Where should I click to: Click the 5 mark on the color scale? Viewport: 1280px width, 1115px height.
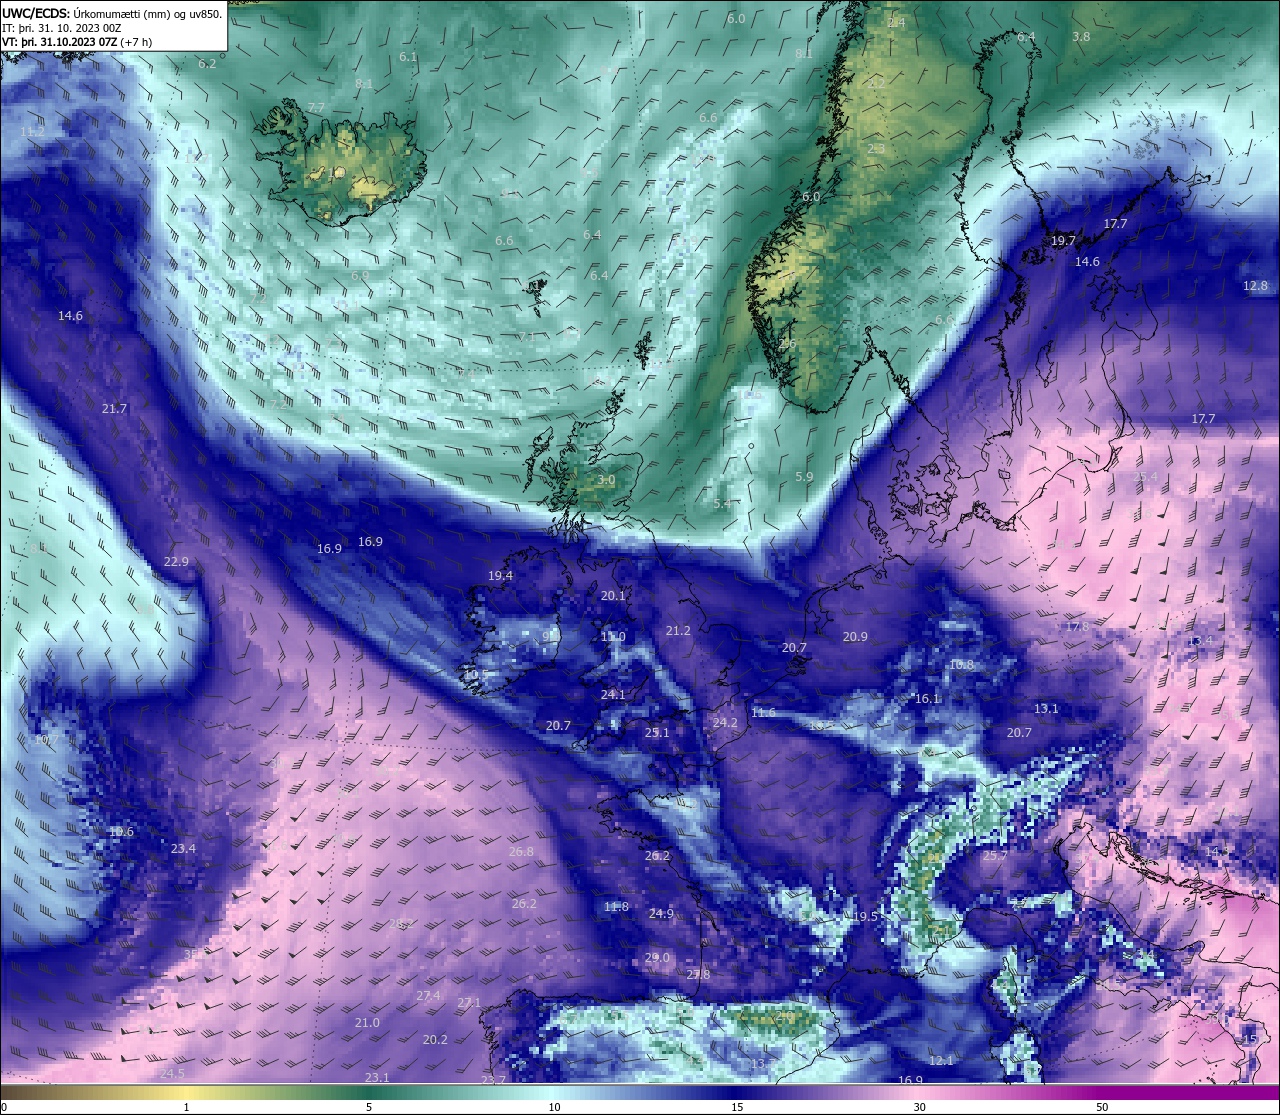coord(369,1107)
